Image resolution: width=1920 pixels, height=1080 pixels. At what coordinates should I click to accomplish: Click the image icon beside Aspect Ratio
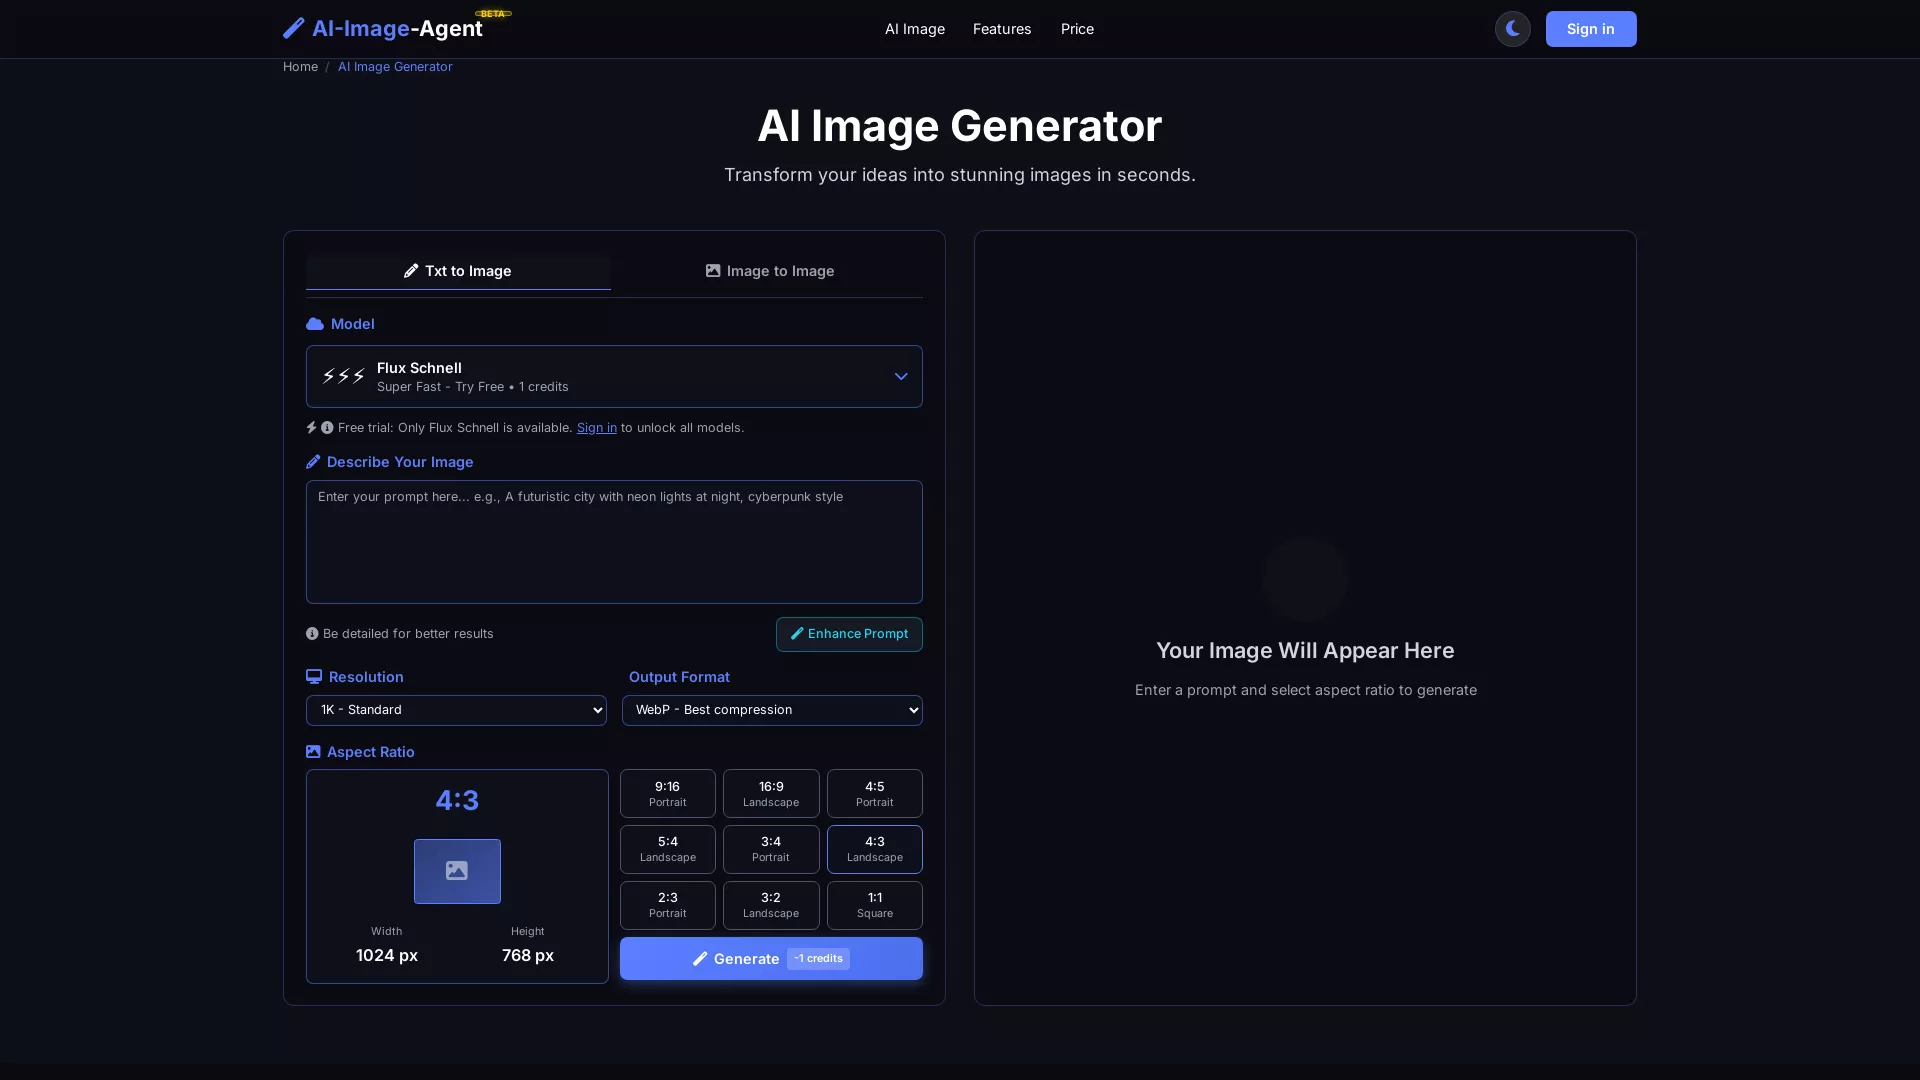click(x=313, y=751)
